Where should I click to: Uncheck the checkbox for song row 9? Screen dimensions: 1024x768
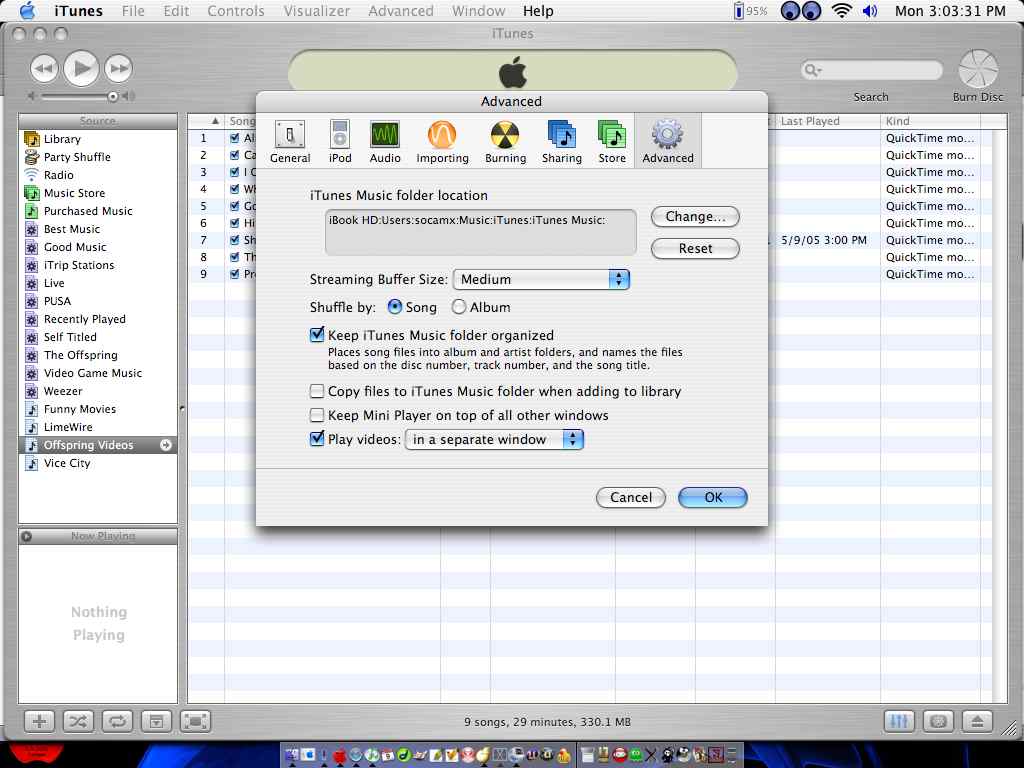(234, 274)
